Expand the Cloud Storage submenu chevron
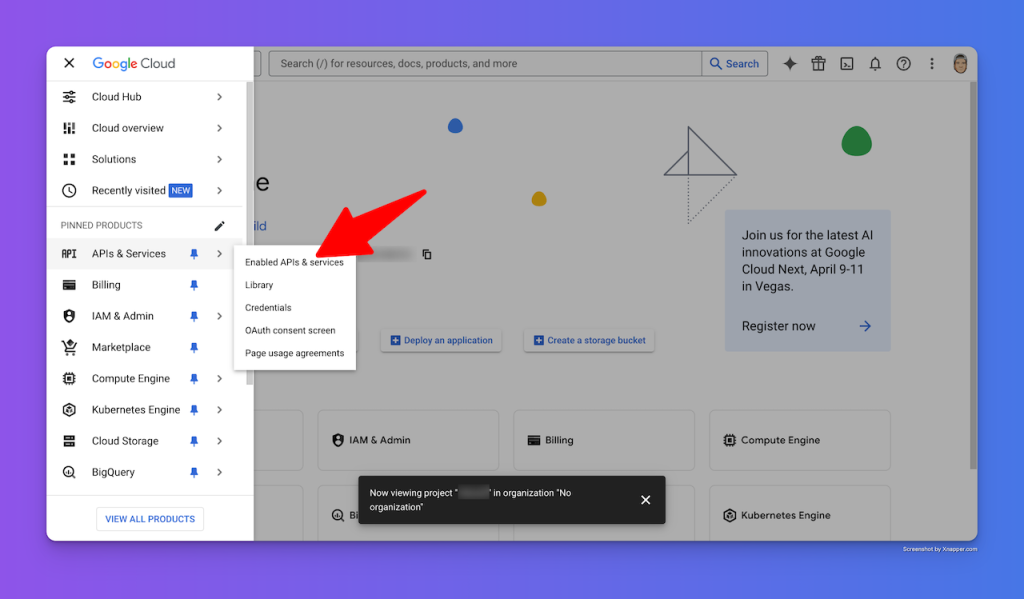This screenshot has height=599, width=1024. 219,441
